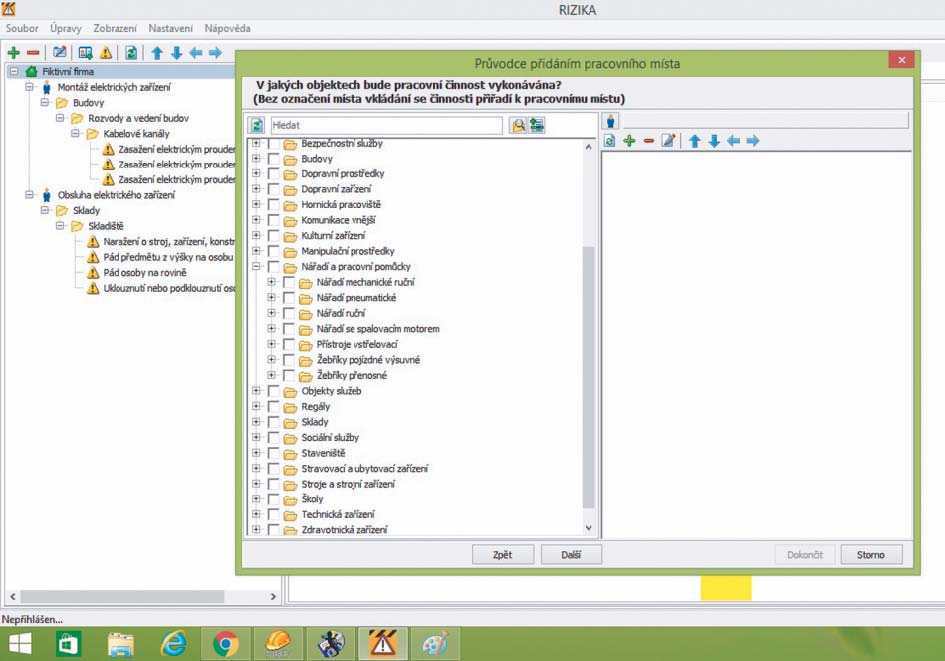Viewport: 945px width, 661px height.
Task: Click the Dokončit button
Action: click(805, 554)
